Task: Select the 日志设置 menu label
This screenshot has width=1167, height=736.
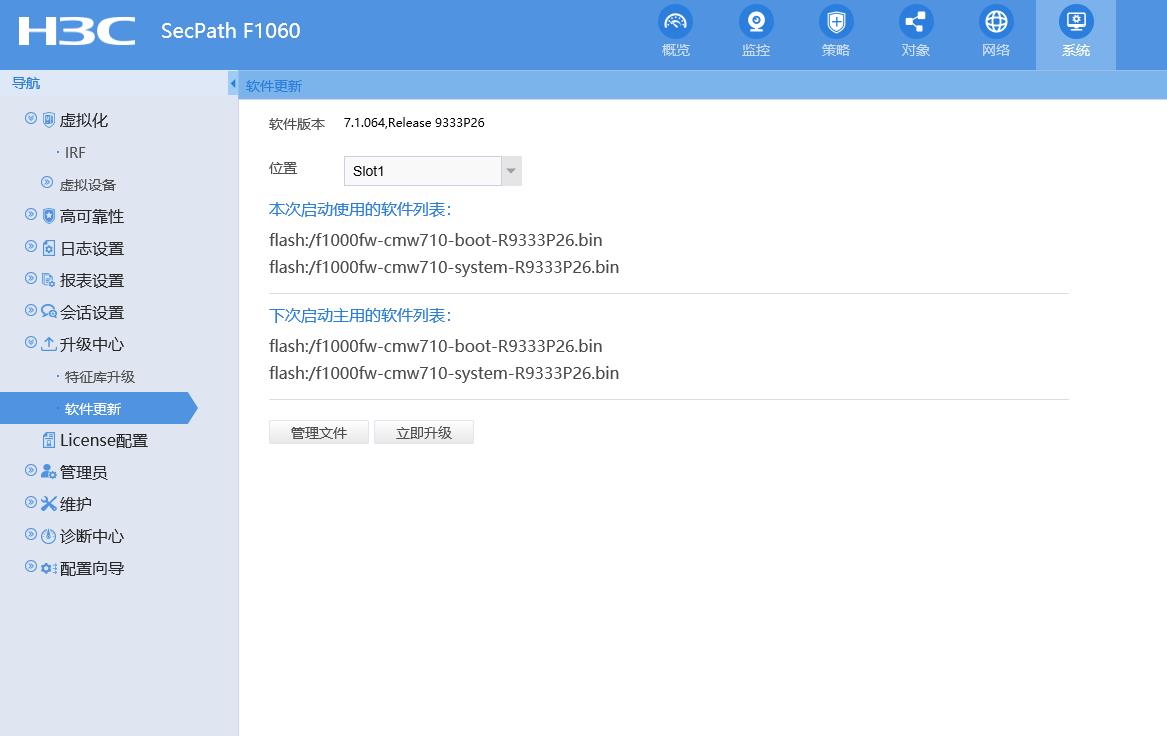Action: (x=92, y=249)
